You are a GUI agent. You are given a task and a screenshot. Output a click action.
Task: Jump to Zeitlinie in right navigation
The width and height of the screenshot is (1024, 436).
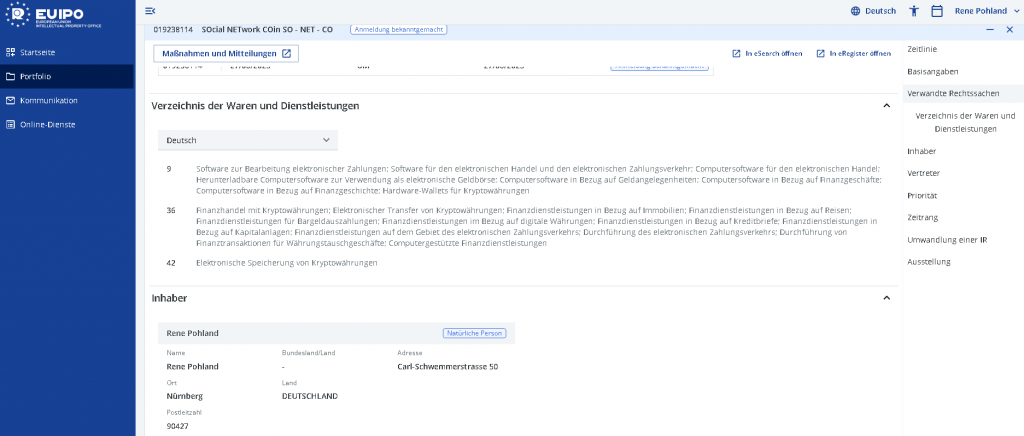[921, 48]
